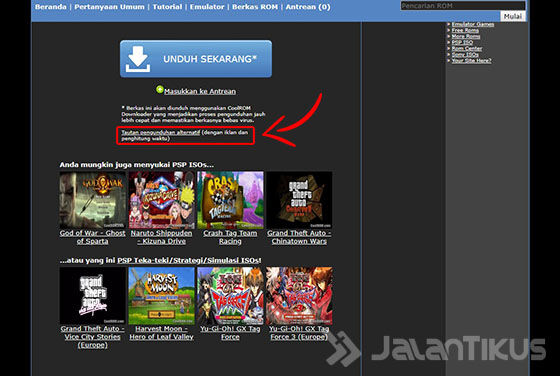Open Naruto Shippuden Kizuna Drive cover image
Image resolution: width=560 pixels, height=376 pixels.
[x=161, y=200]
